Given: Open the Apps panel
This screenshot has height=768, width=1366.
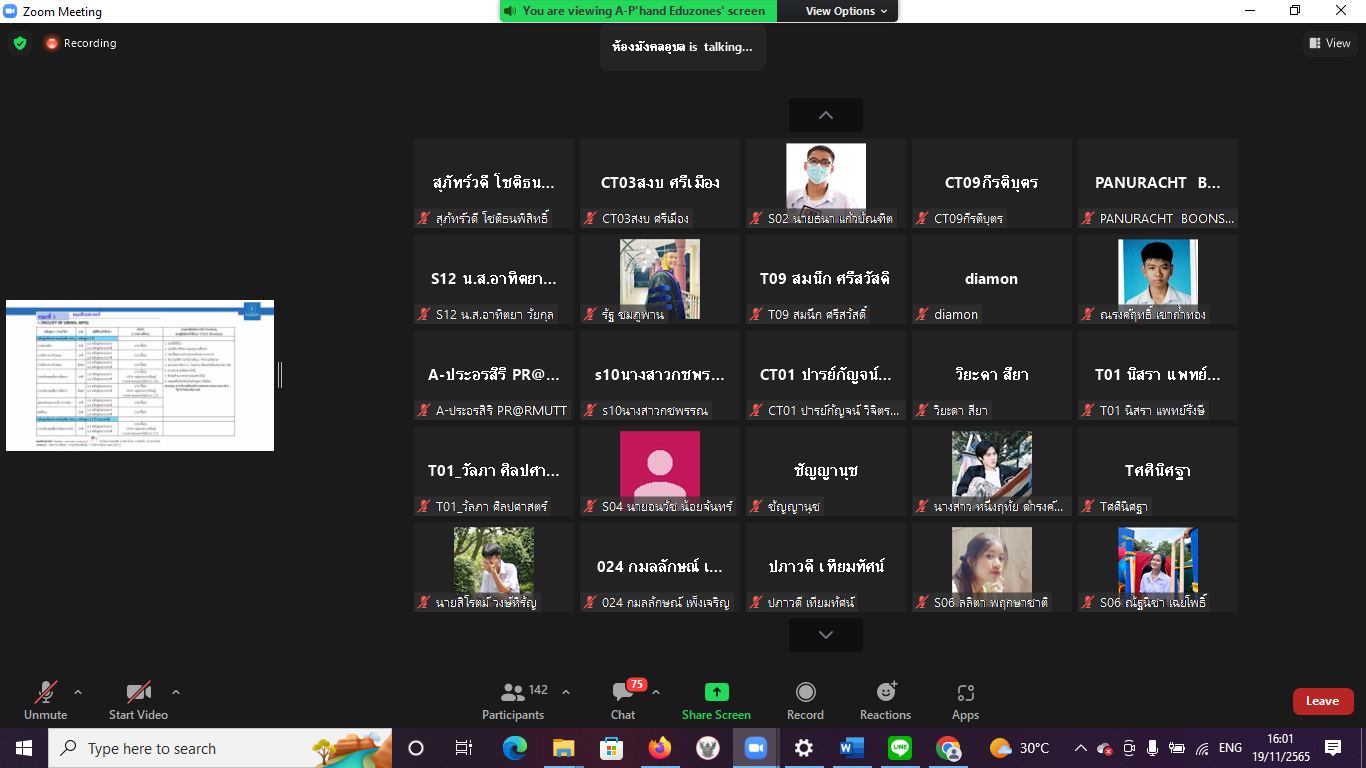Looking at the screenshot, I should point(965,700).
